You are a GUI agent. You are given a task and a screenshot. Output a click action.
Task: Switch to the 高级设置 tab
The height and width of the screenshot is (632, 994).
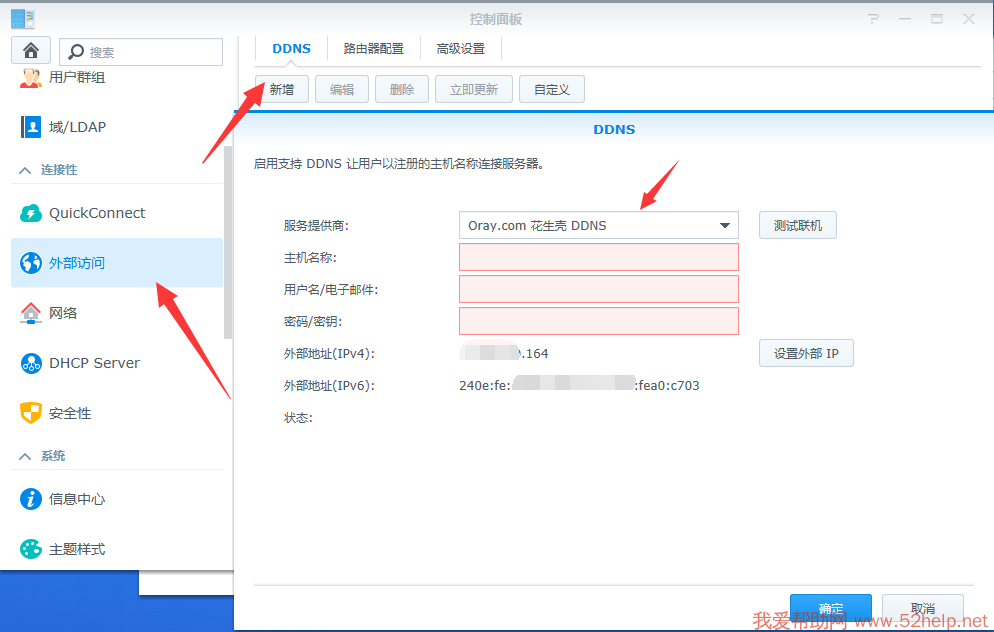click(460, 48)
